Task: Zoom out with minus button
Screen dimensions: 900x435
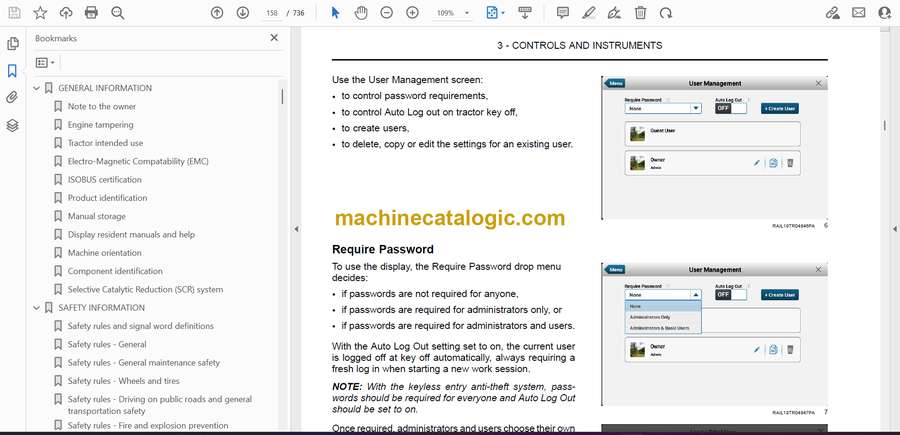Action: click(386, 13)
